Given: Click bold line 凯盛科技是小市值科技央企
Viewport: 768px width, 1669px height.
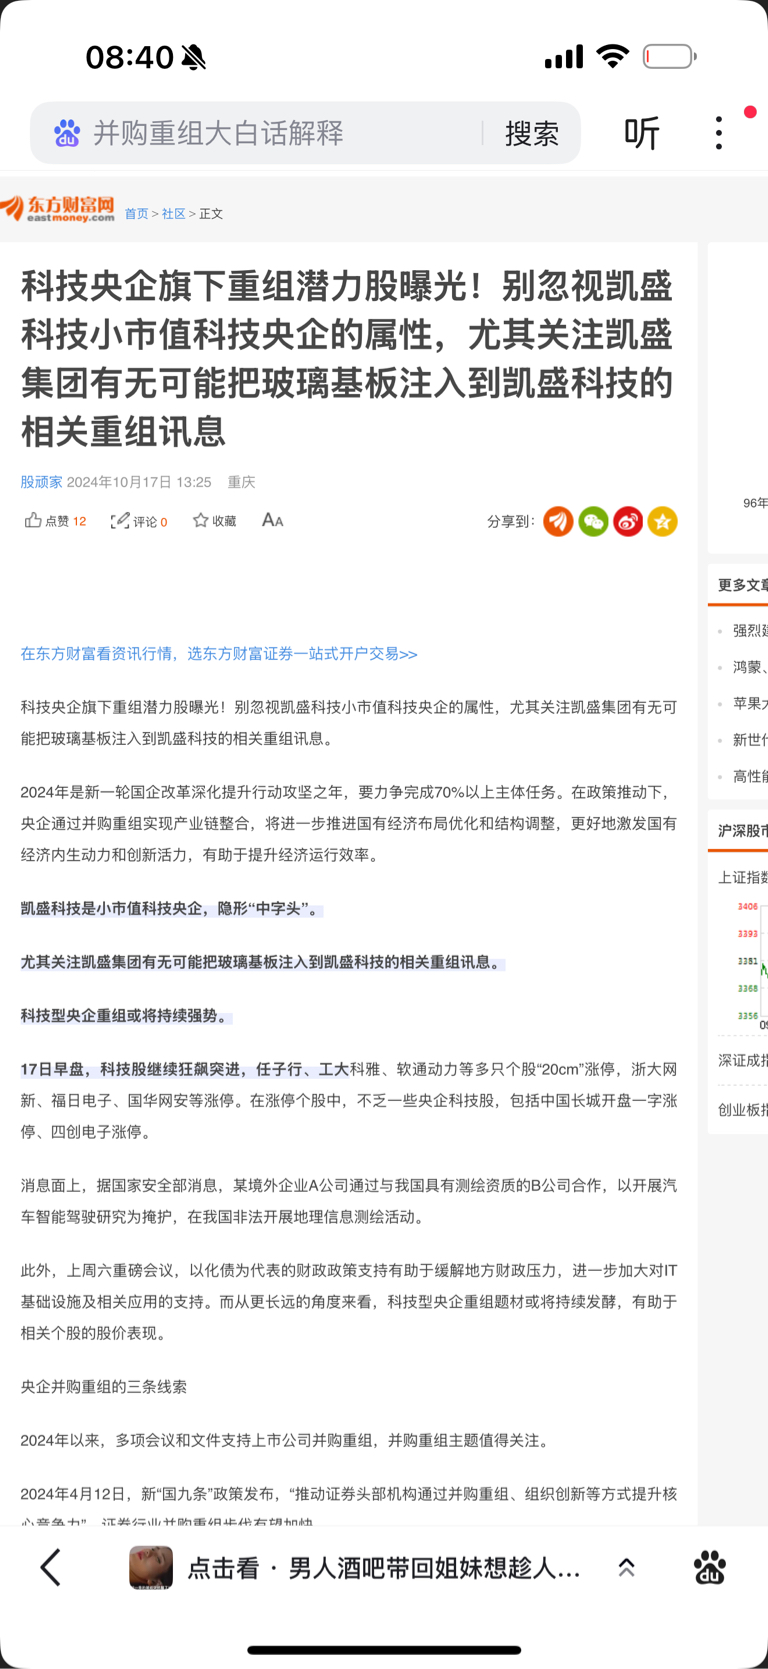Looking at the screenshot, I should (x=171, y=909).
